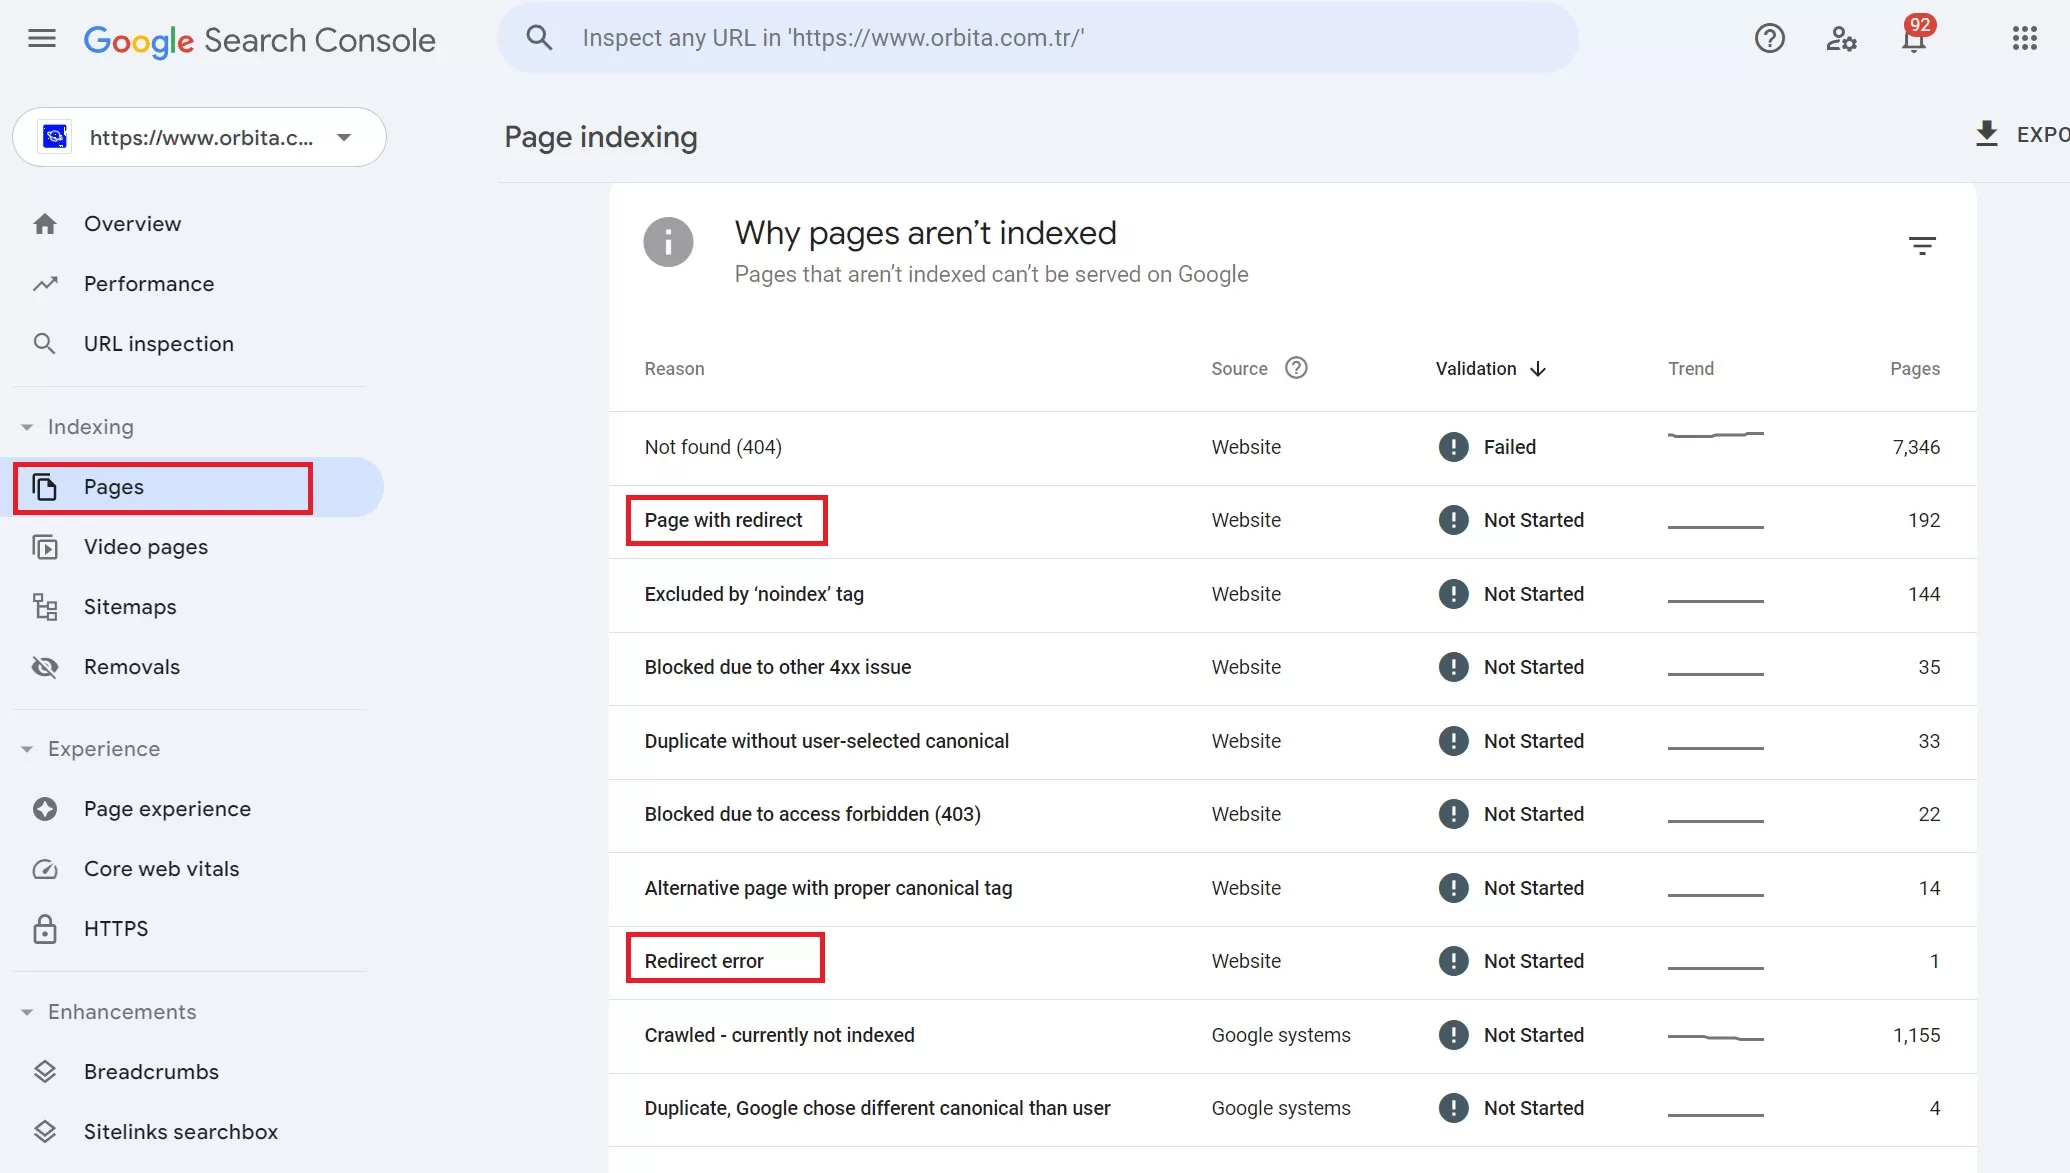Open the filter rows icon
The image size is (2070, 1173).
tap(1921, 246)
